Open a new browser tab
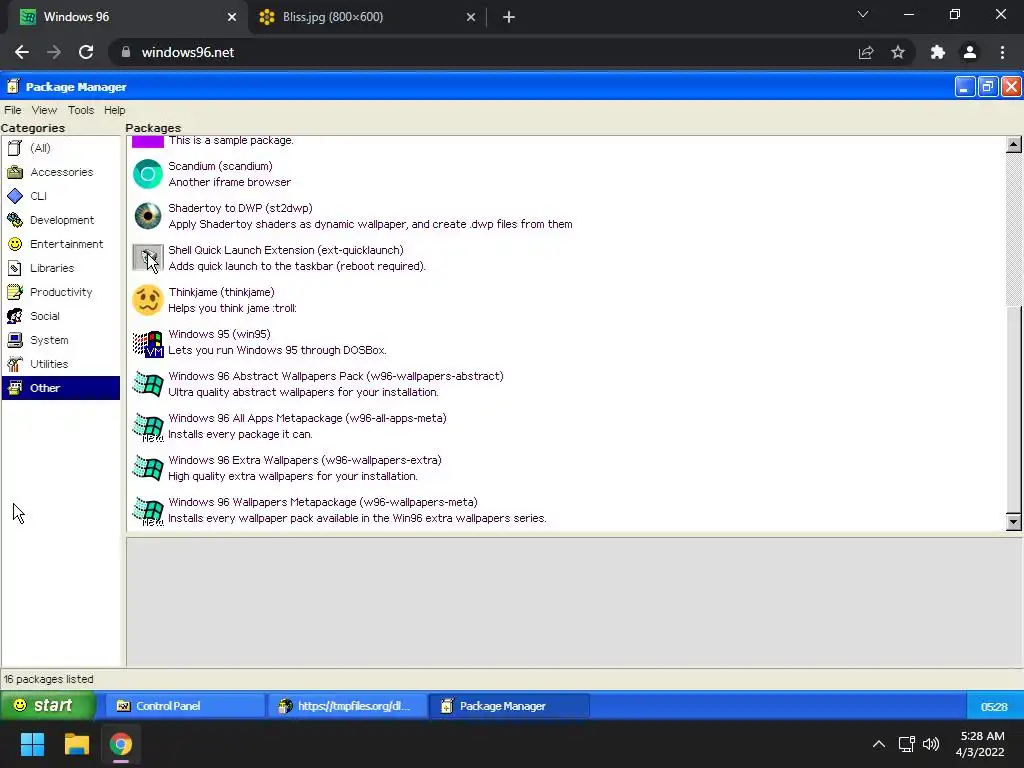This screenshot has width=1024, height=768. point(509,17)
